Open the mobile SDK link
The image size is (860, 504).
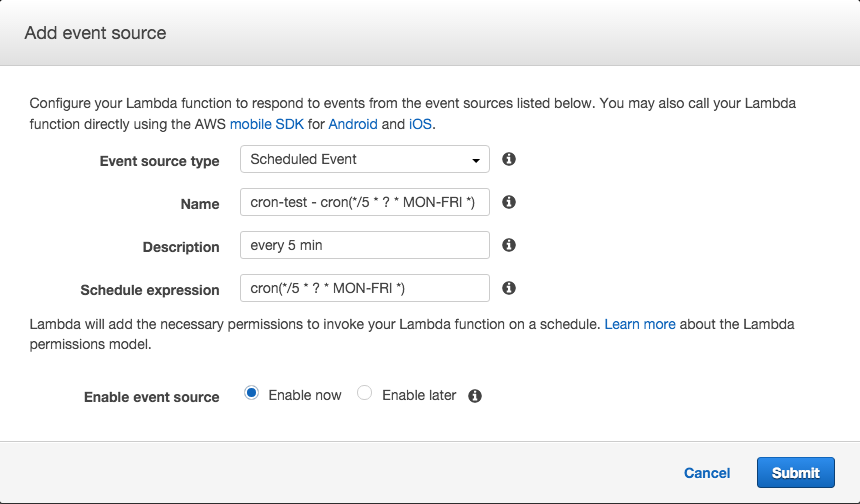tap(267, 124)
